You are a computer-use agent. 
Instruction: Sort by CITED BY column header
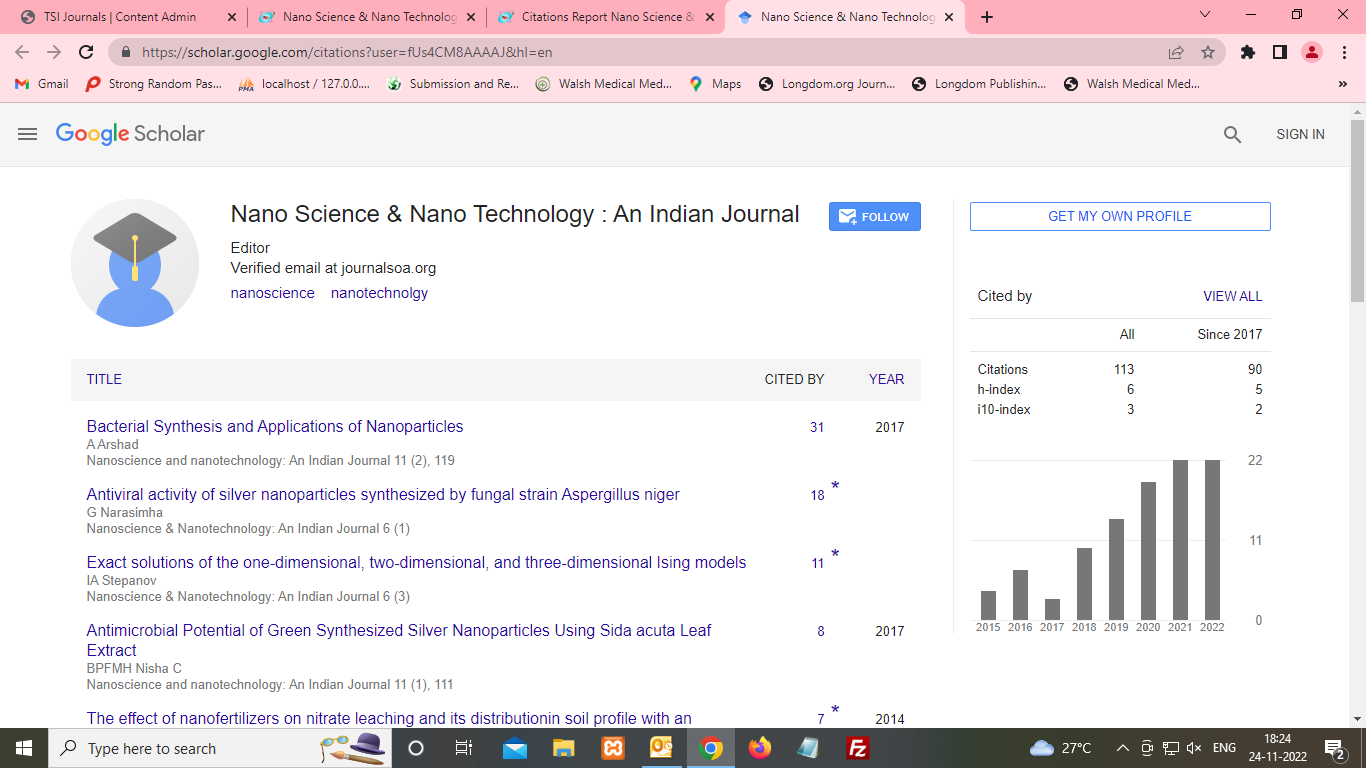tap(794, 379)
